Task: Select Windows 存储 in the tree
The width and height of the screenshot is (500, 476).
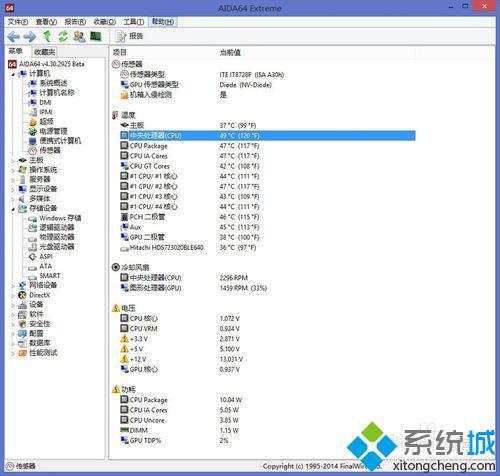Action: click(60, 218)
